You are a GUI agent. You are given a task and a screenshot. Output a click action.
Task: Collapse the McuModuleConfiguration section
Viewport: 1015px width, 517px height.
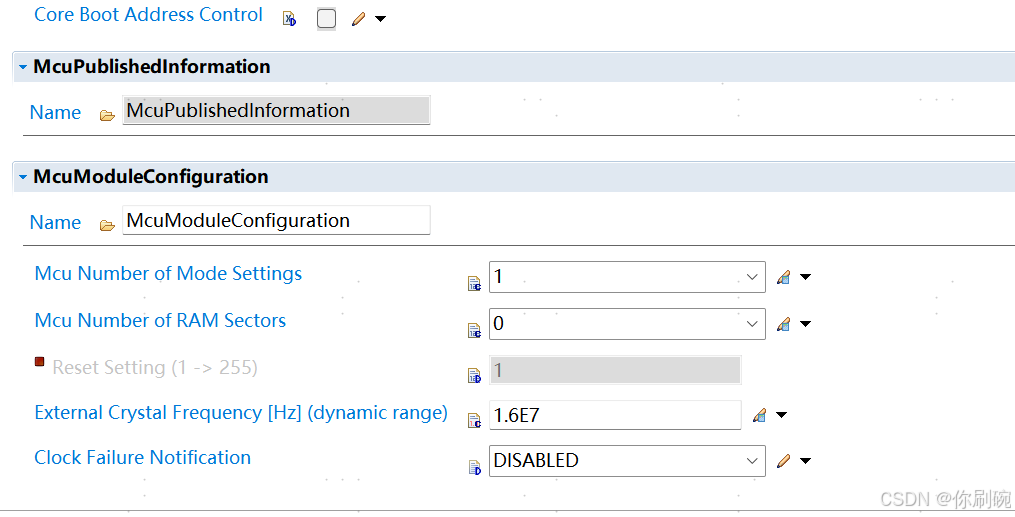23,177
